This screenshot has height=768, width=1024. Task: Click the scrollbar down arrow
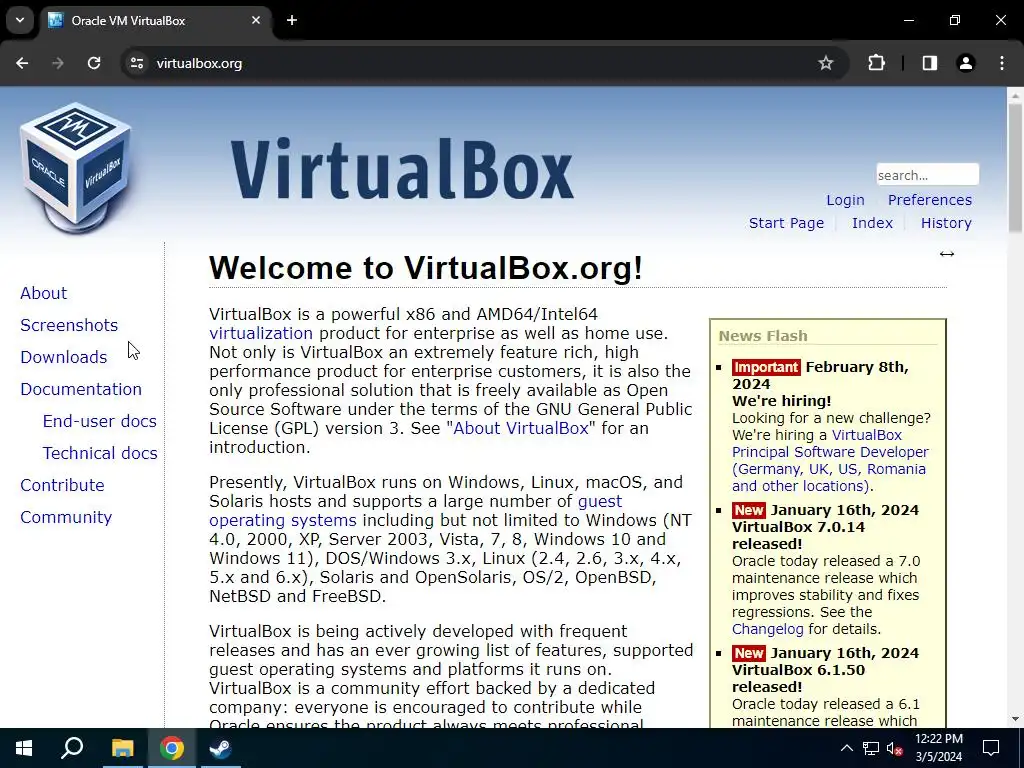[x=1014, y=720]
